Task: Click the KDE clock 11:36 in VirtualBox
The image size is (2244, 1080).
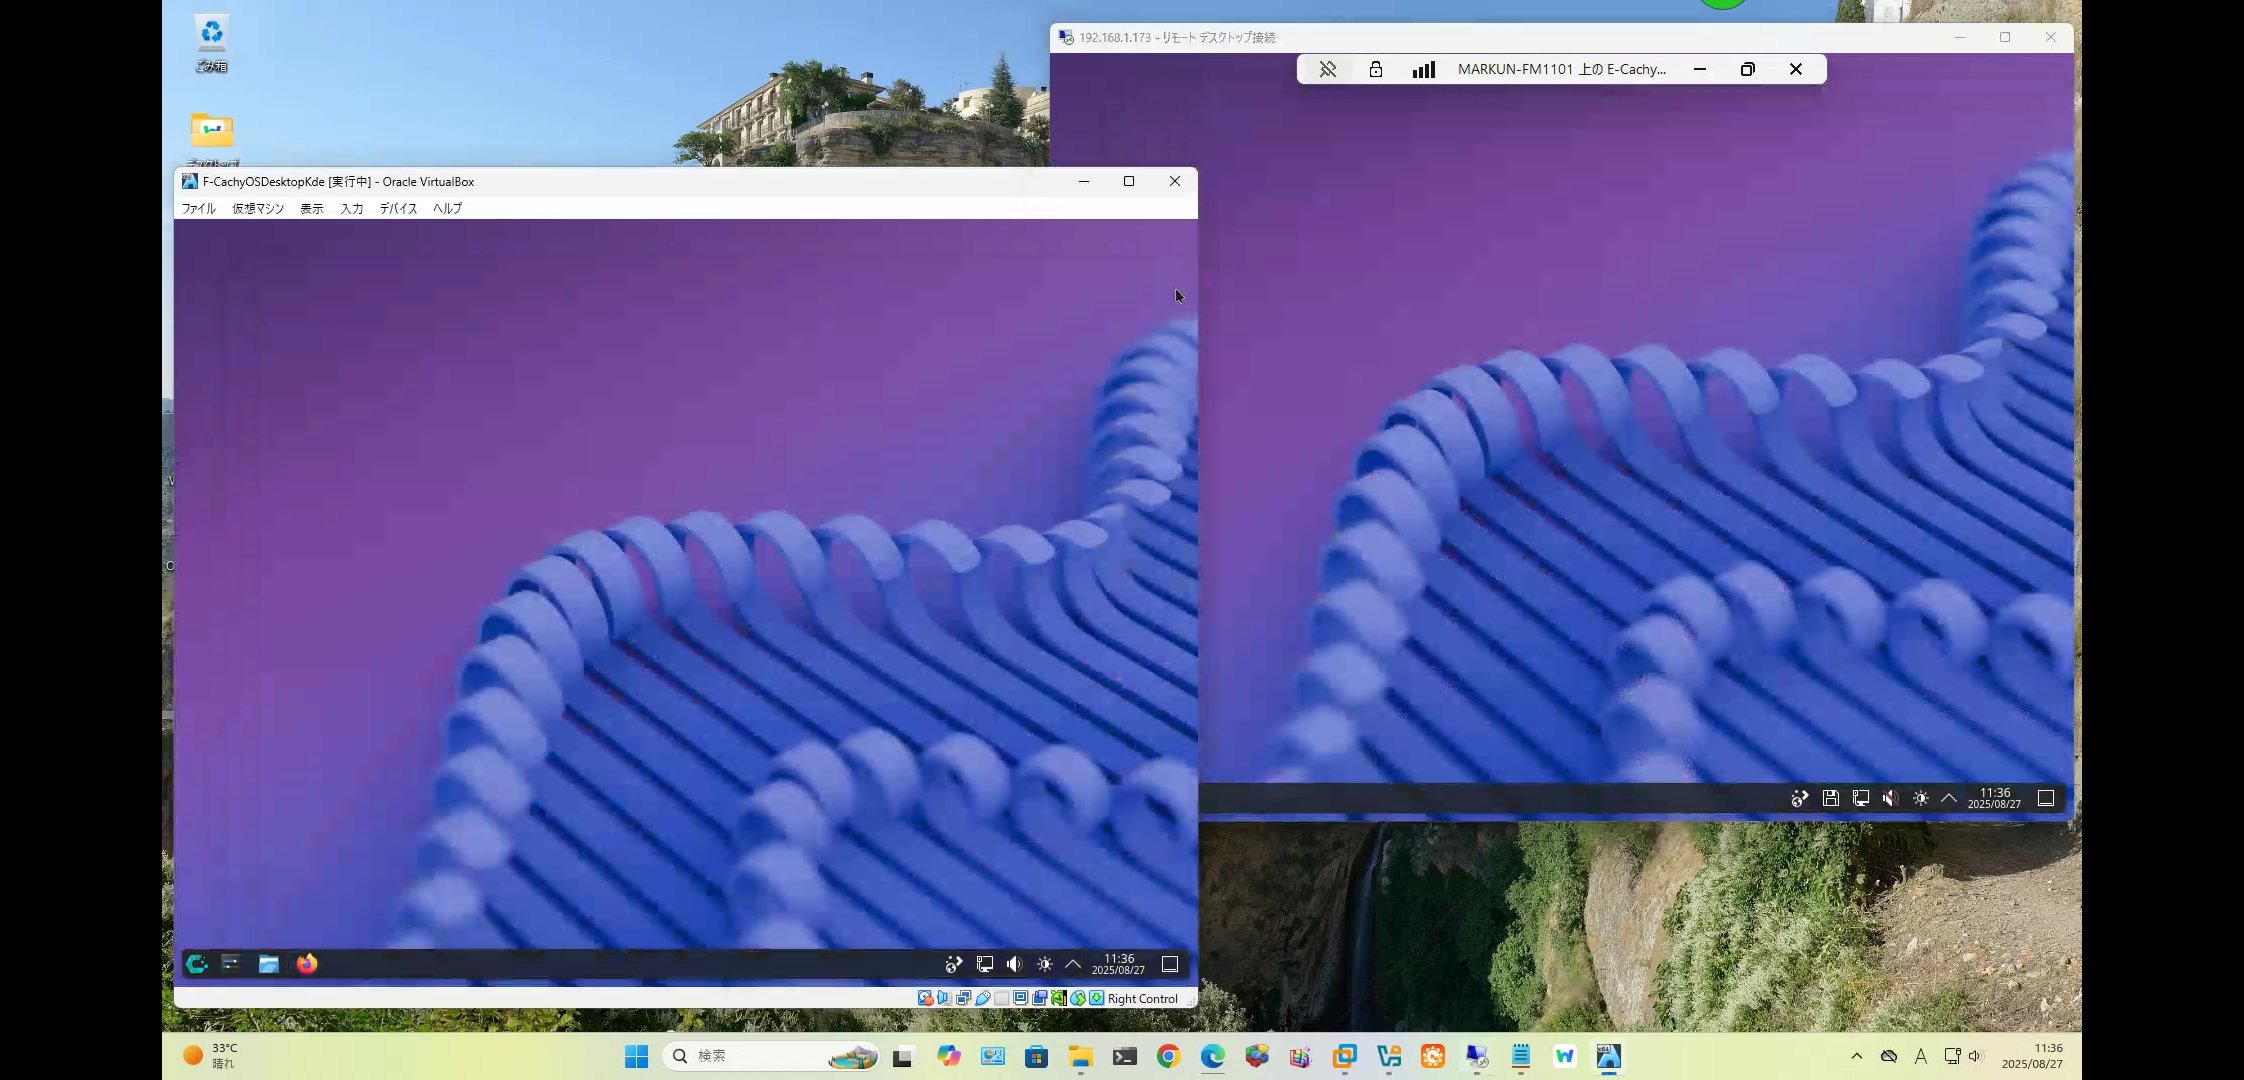Action: [1118, 964]
